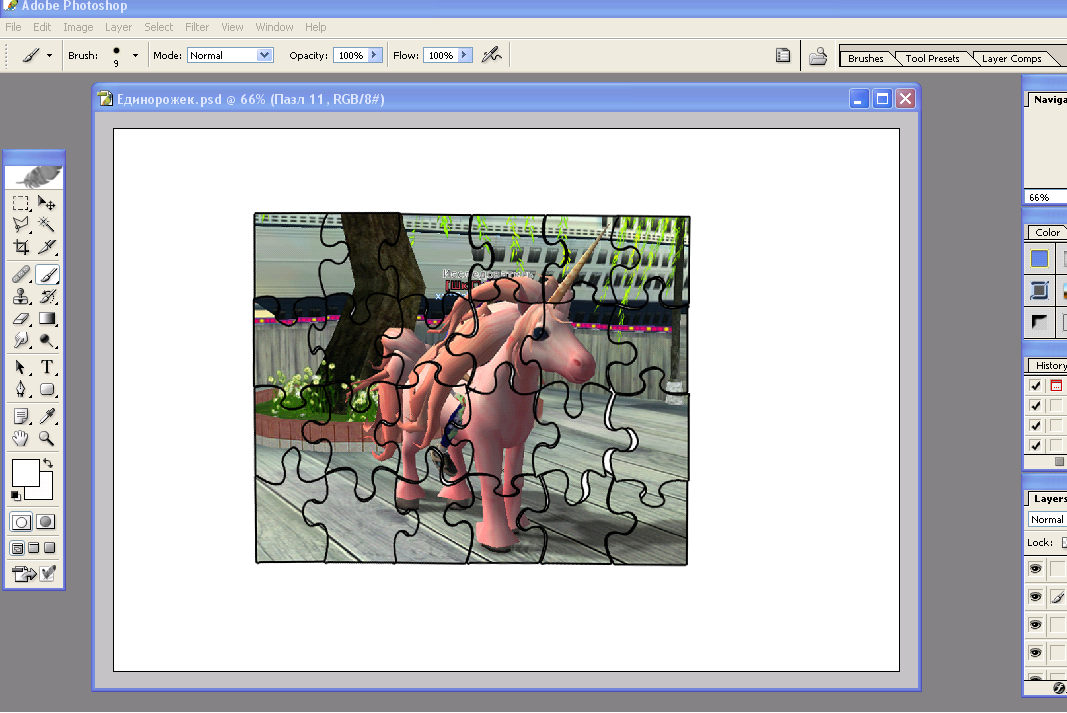The image size is (1067, 713).
Task: Open the brush Mode dropdown
Action: click(x=264, y=55)
